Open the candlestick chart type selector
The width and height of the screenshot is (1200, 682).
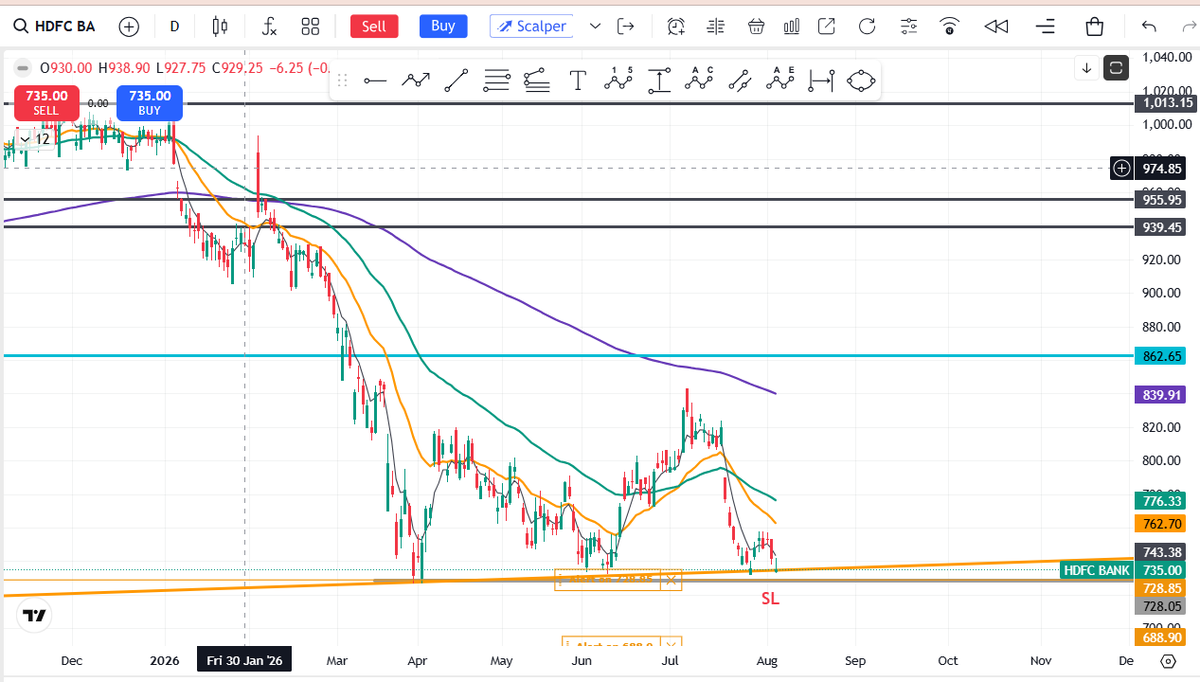222,26
